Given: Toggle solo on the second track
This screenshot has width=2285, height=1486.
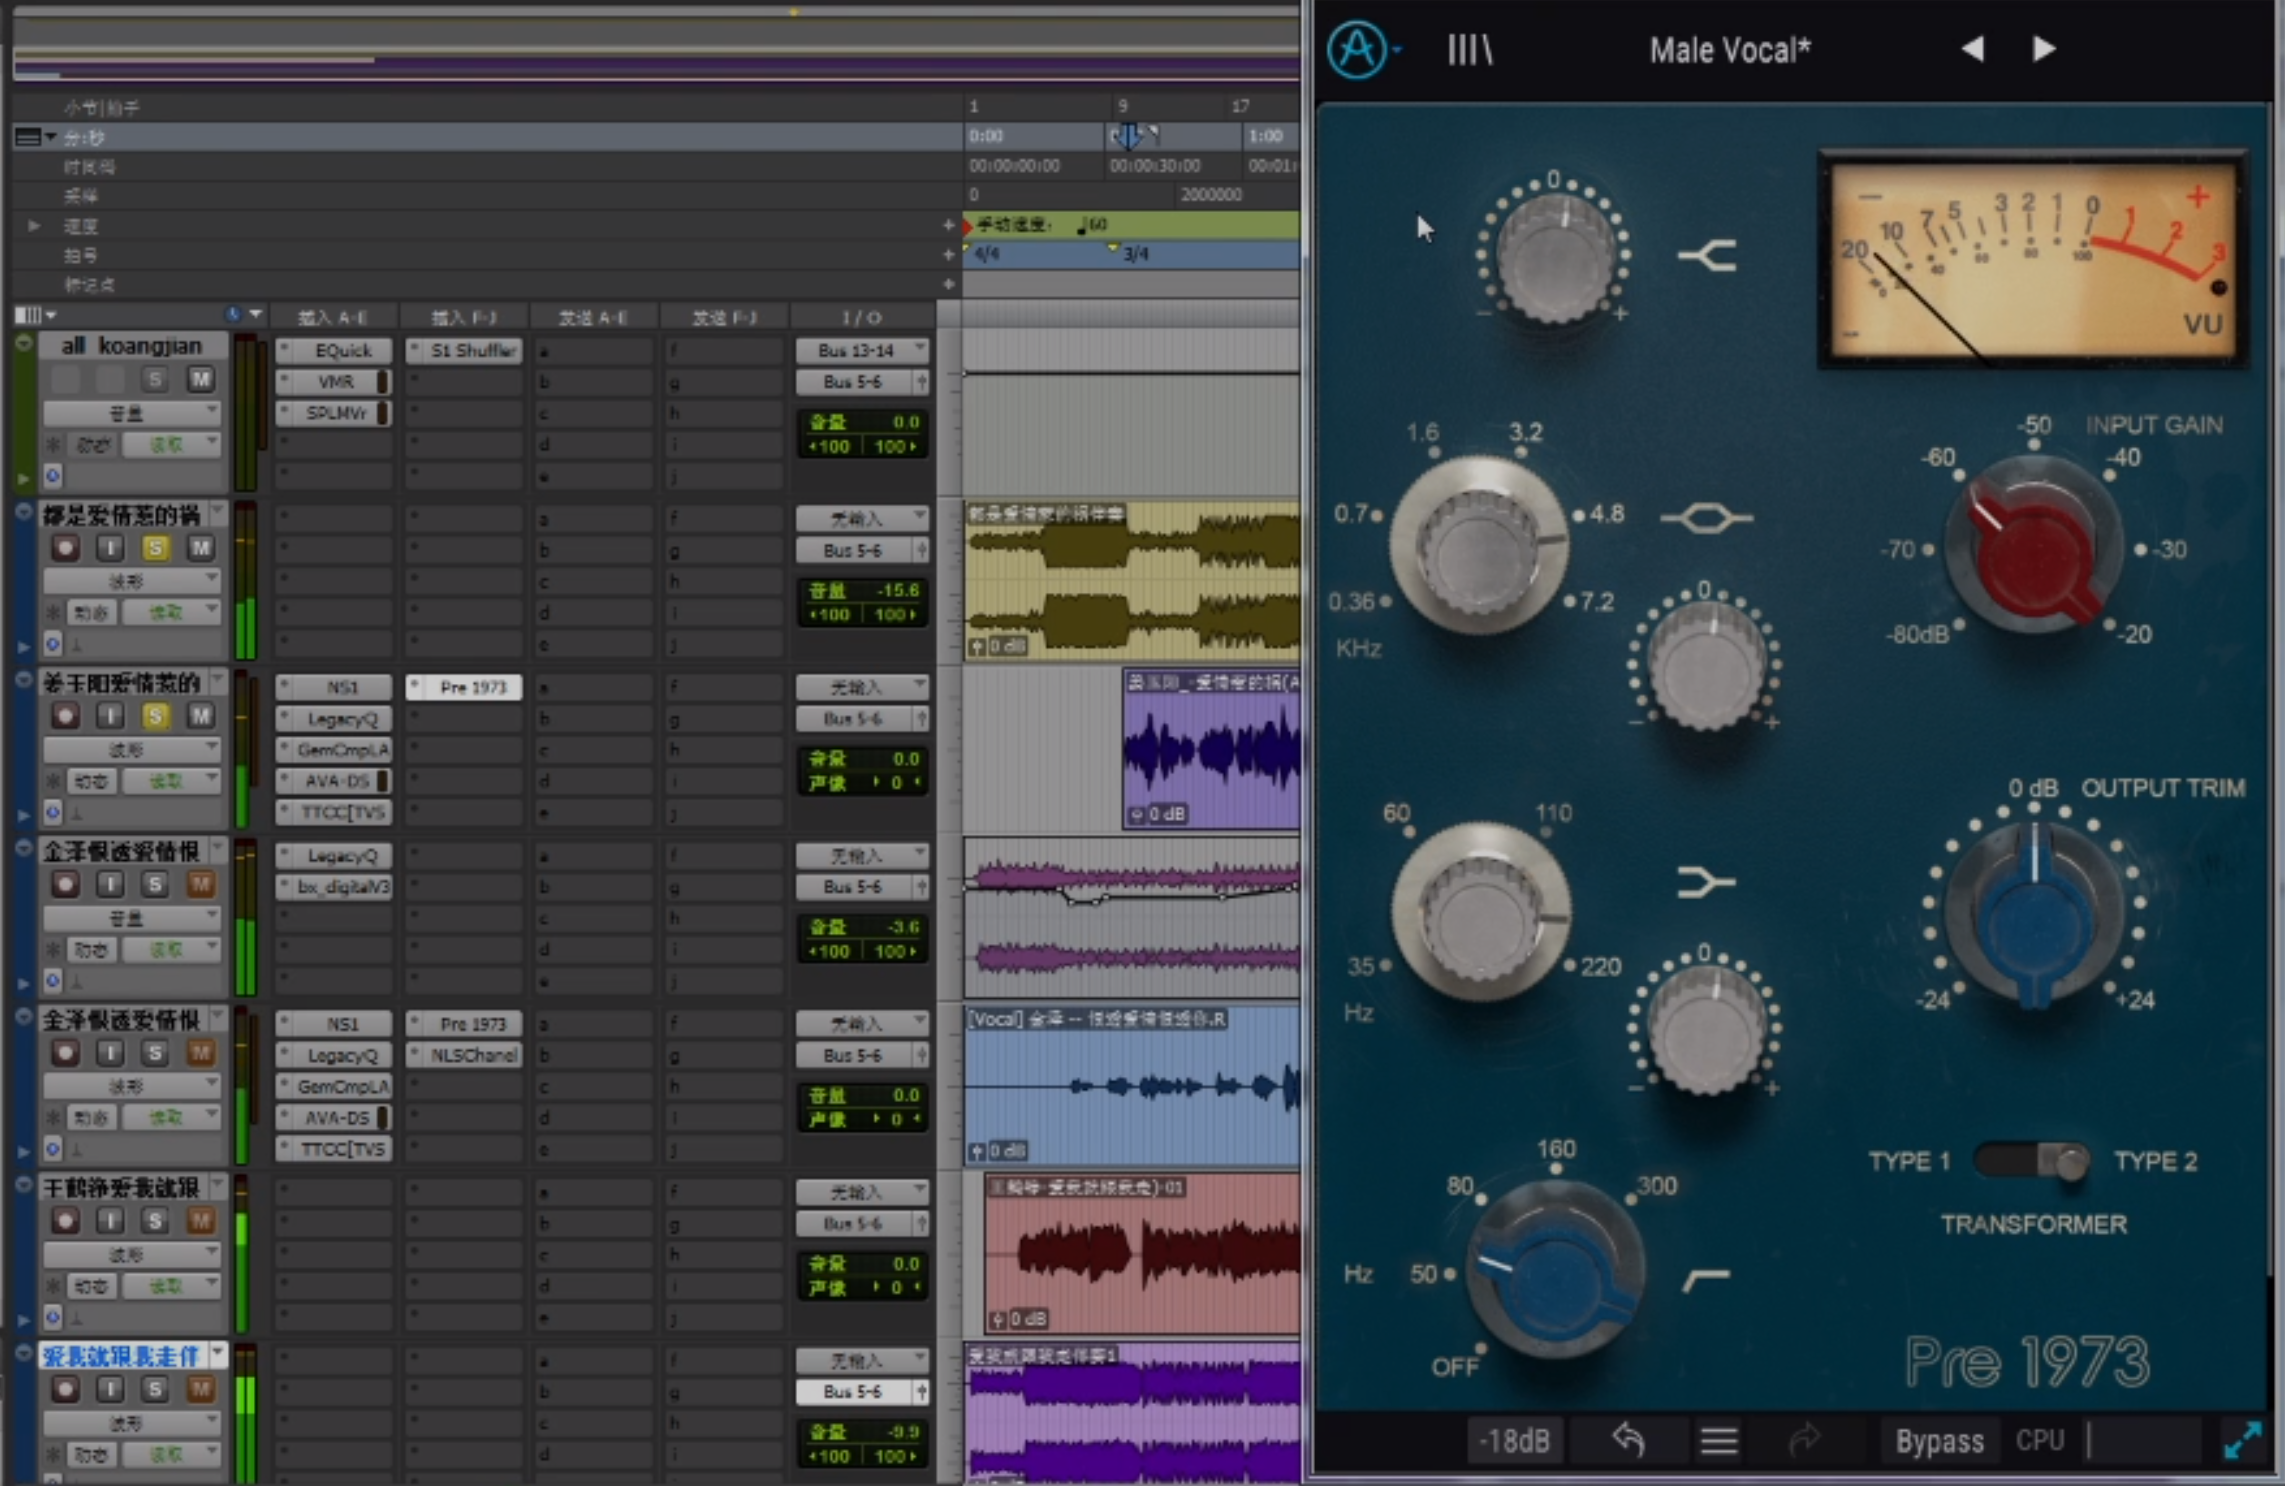Looking at the screenshot, I should (x=155, y=547).
